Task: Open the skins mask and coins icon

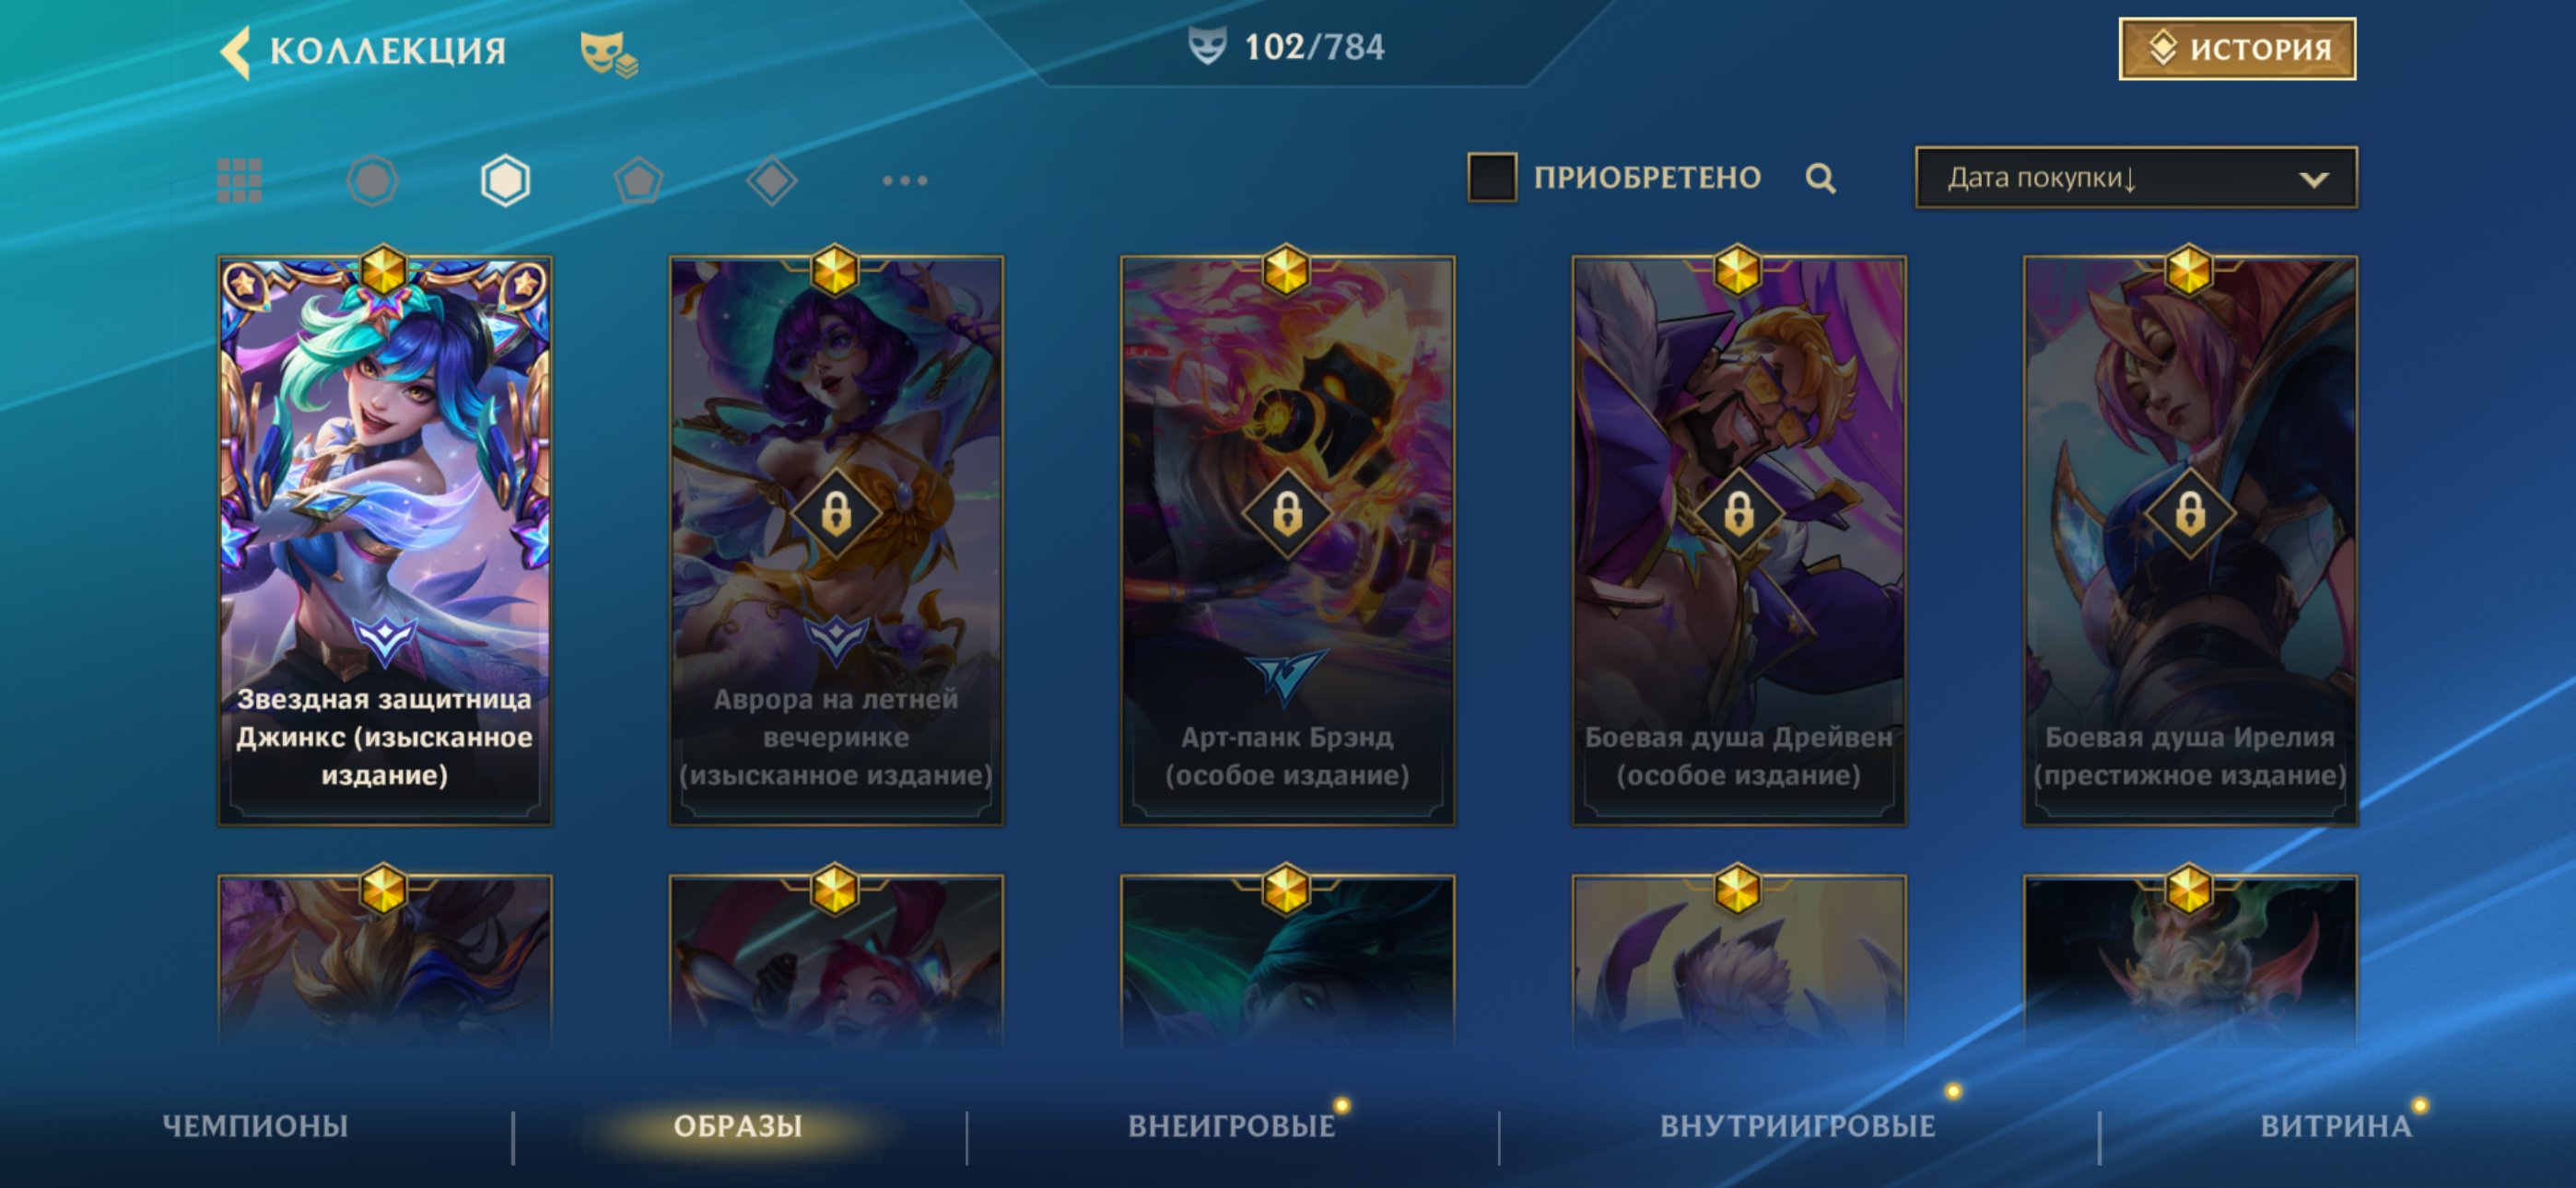Action: [x=608, y=53]
